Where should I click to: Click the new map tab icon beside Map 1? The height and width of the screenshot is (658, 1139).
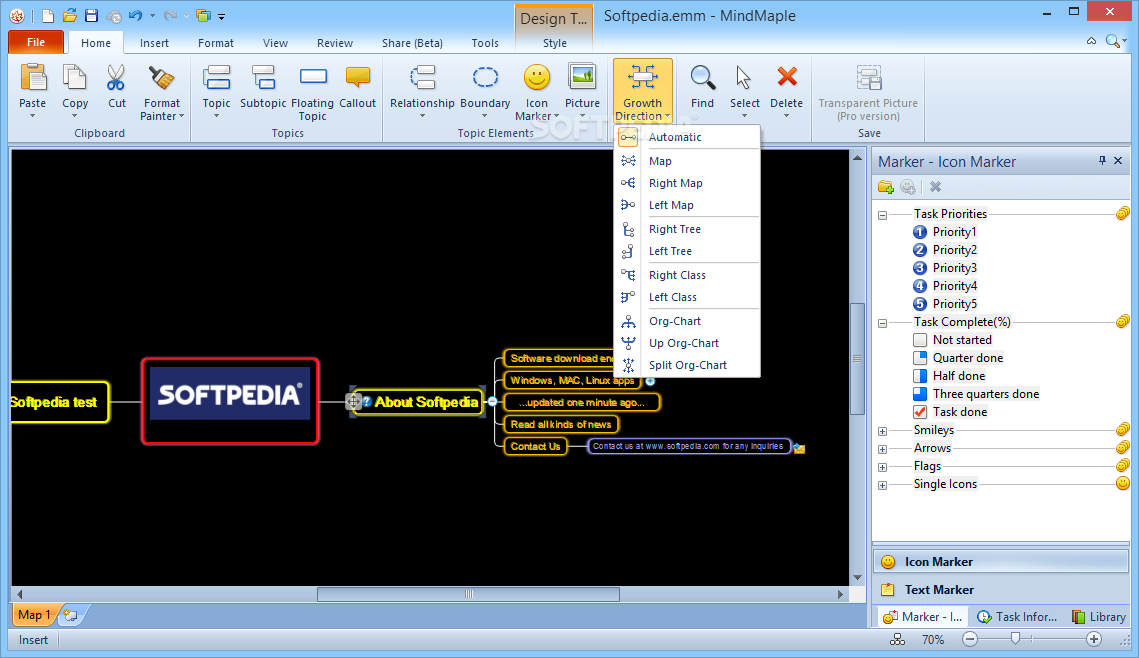point(70,615)
